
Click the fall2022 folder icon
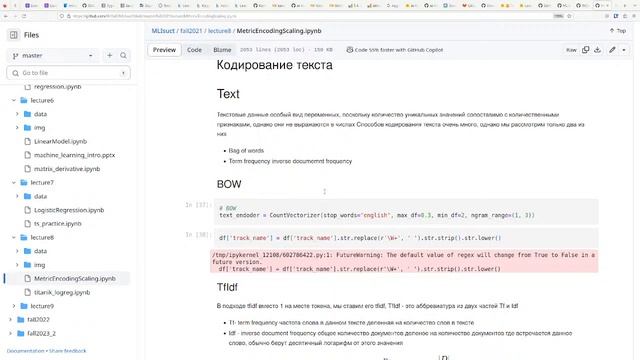point(20,320)
